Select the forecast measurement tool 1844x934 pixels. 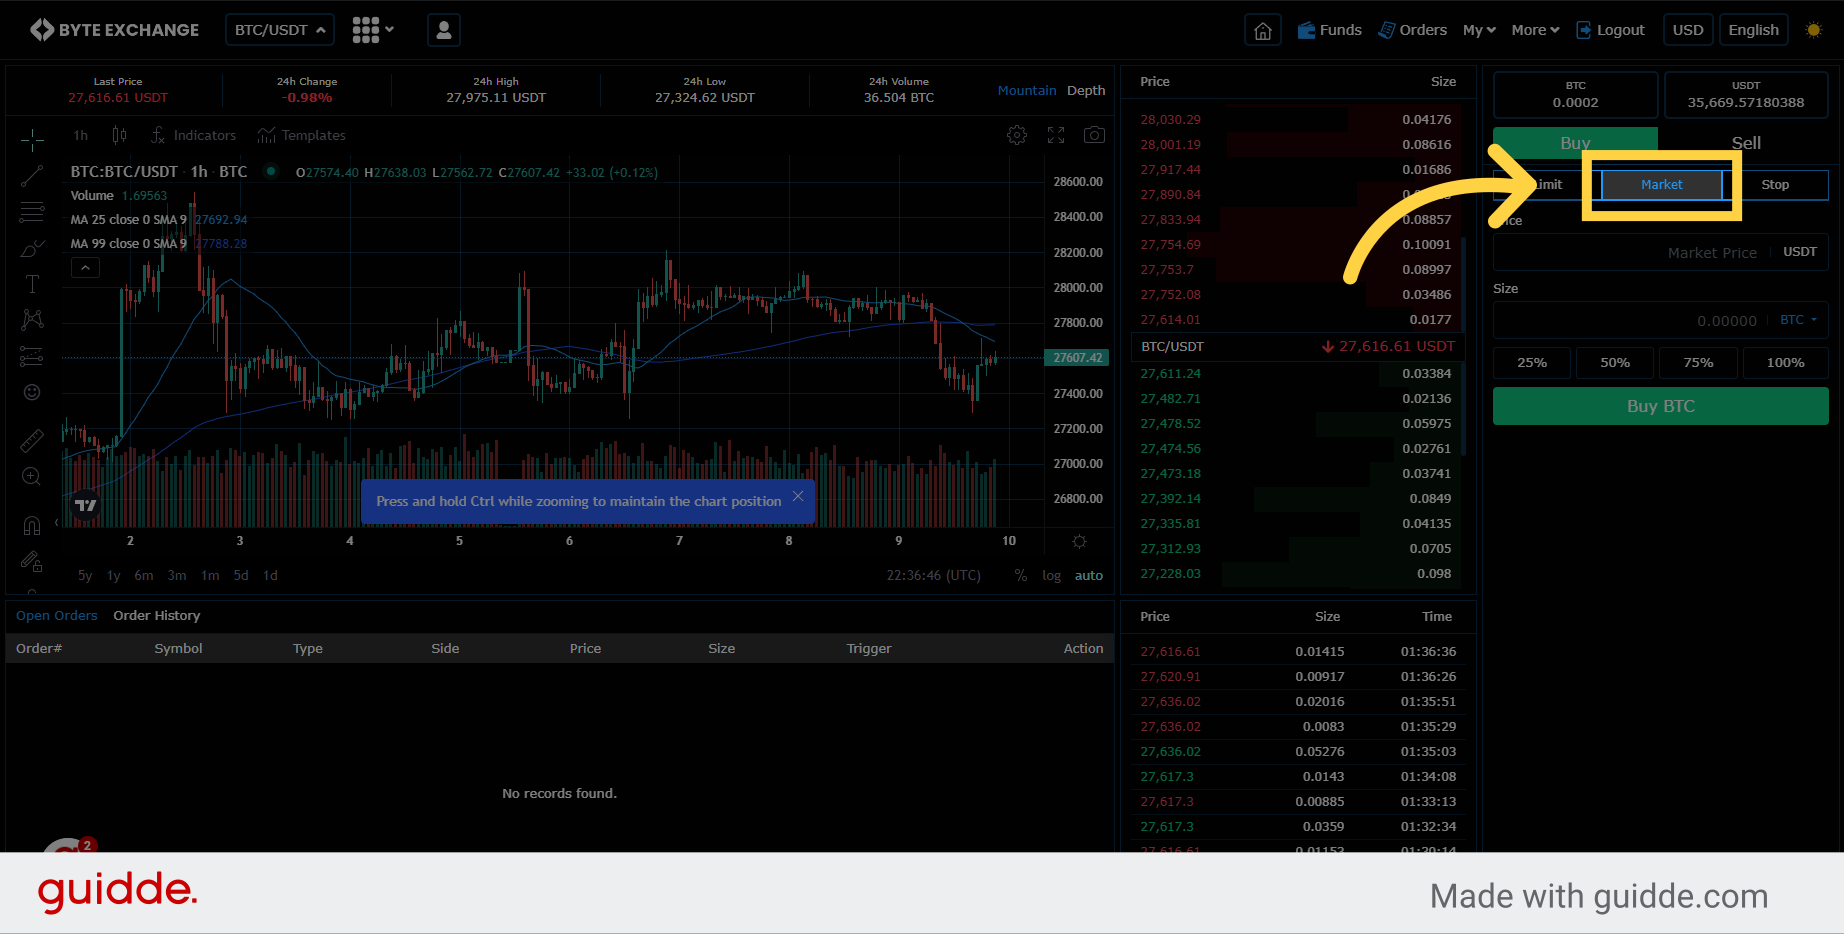(x=32, y=356)
